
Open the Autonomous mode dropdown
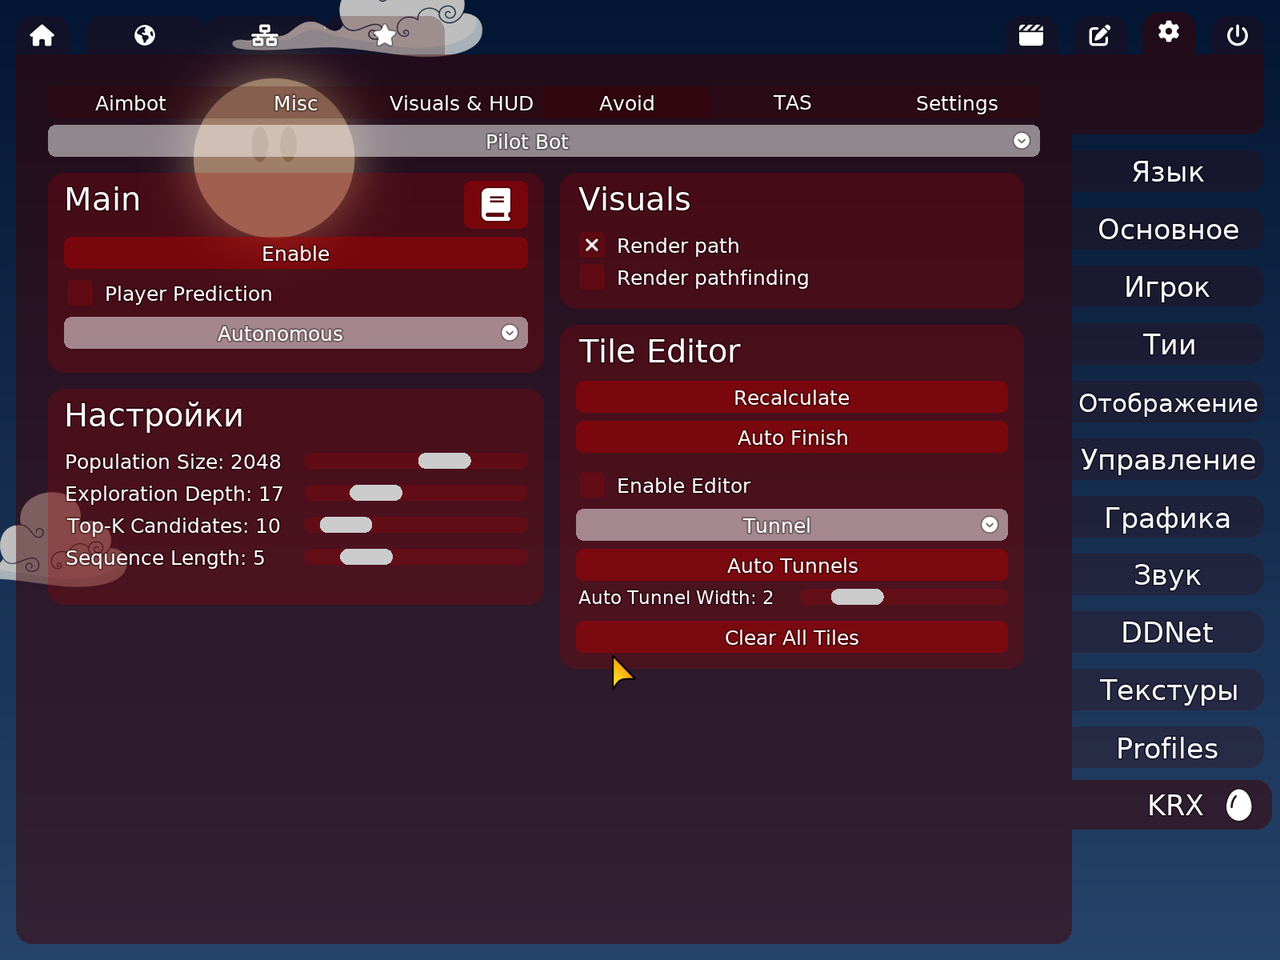[296, 333]
